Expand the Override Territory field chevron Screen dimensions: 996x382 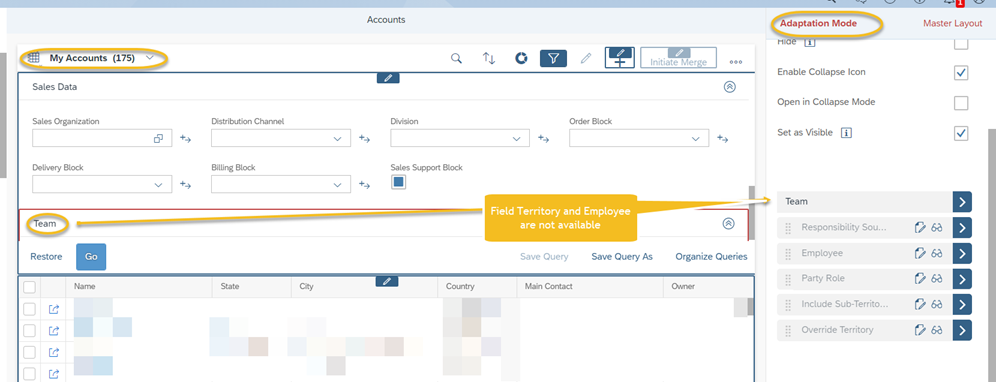pos(962,331)
